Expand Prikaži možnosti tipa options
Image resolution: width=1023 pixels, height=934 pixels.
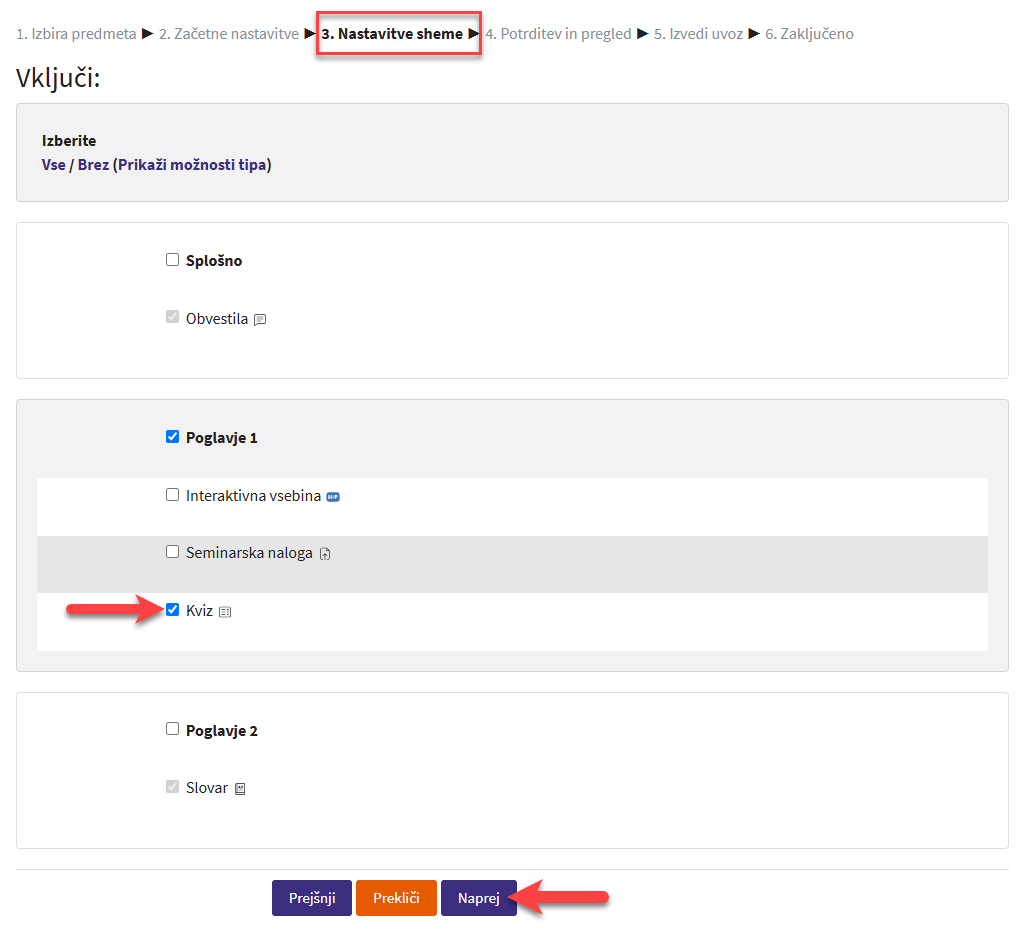192,165
